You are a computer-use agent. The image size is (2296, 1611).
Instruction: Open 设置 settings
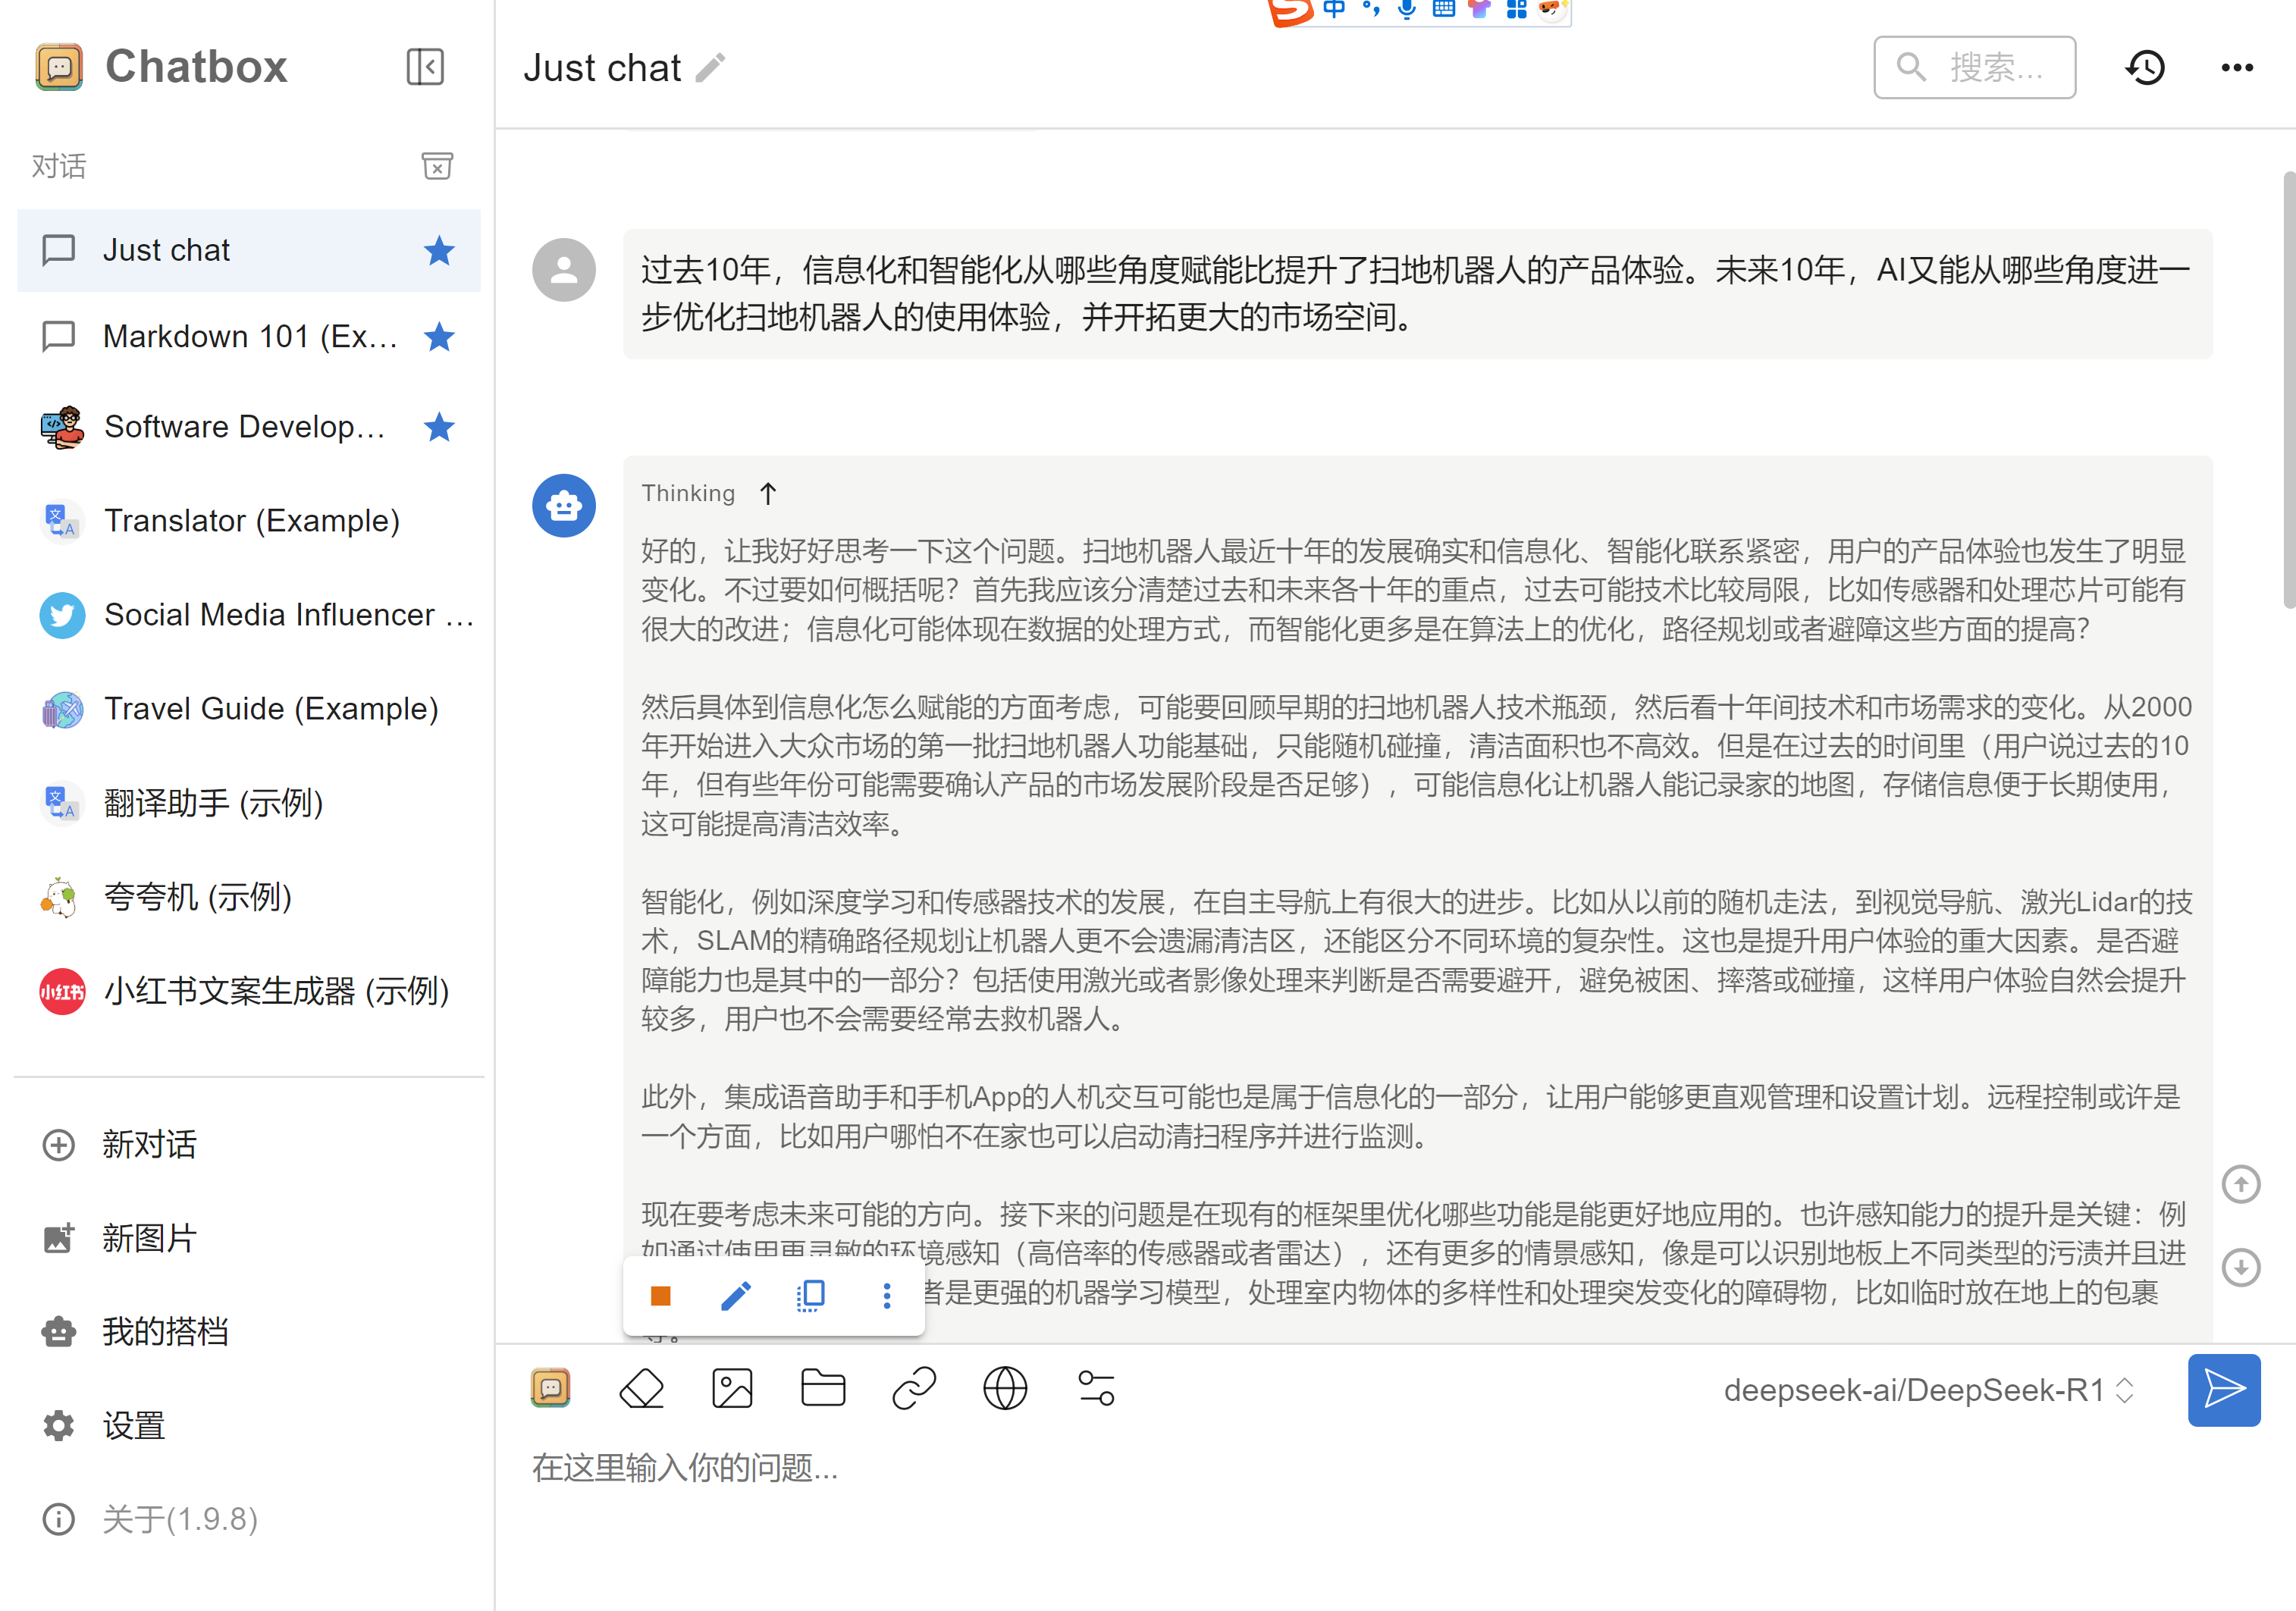point(133,1425)
